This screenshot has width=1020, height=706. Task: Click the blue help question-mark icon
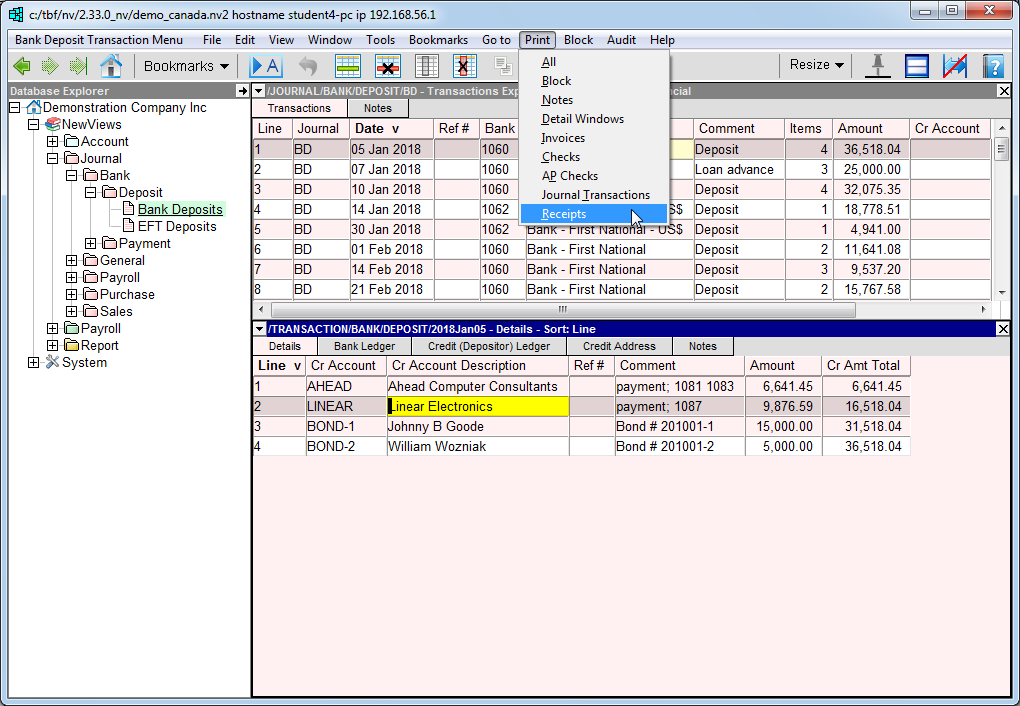point(992,66)
